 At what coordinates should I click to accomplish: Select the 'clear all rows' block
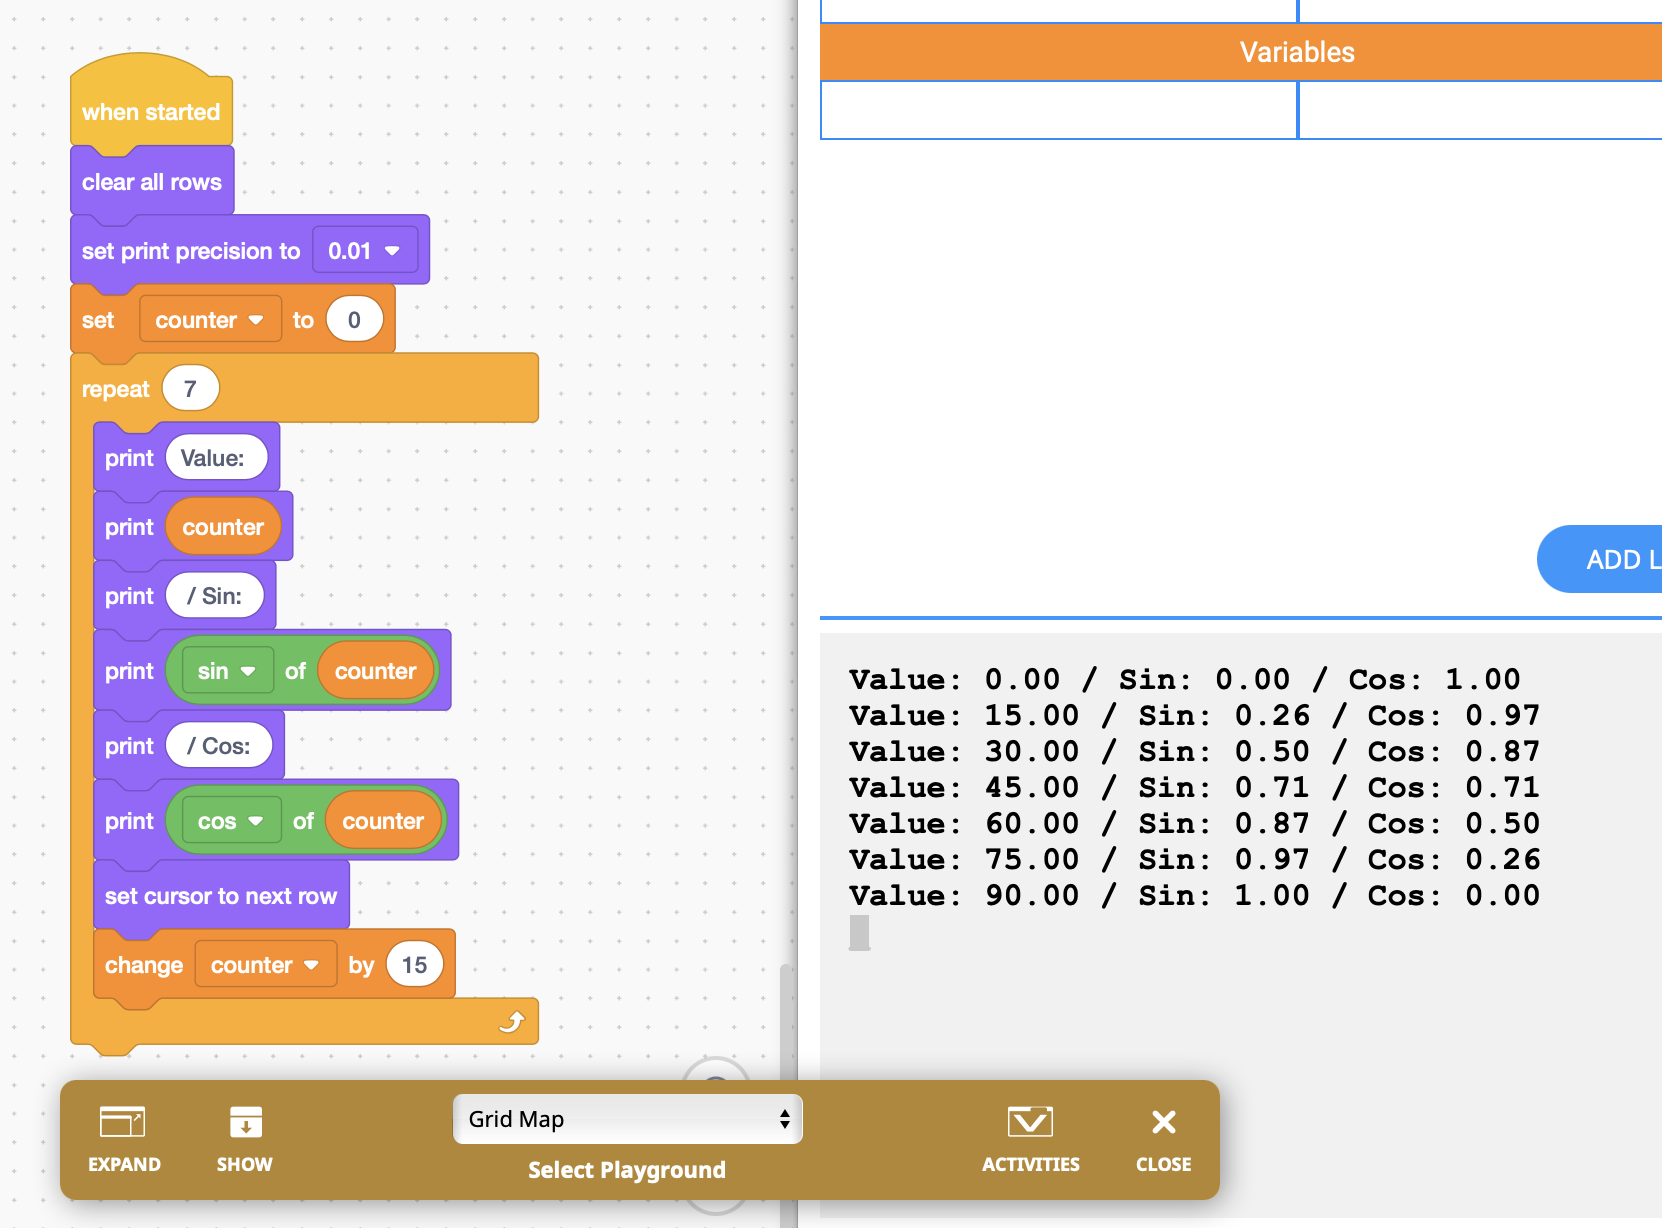(151, 182)
